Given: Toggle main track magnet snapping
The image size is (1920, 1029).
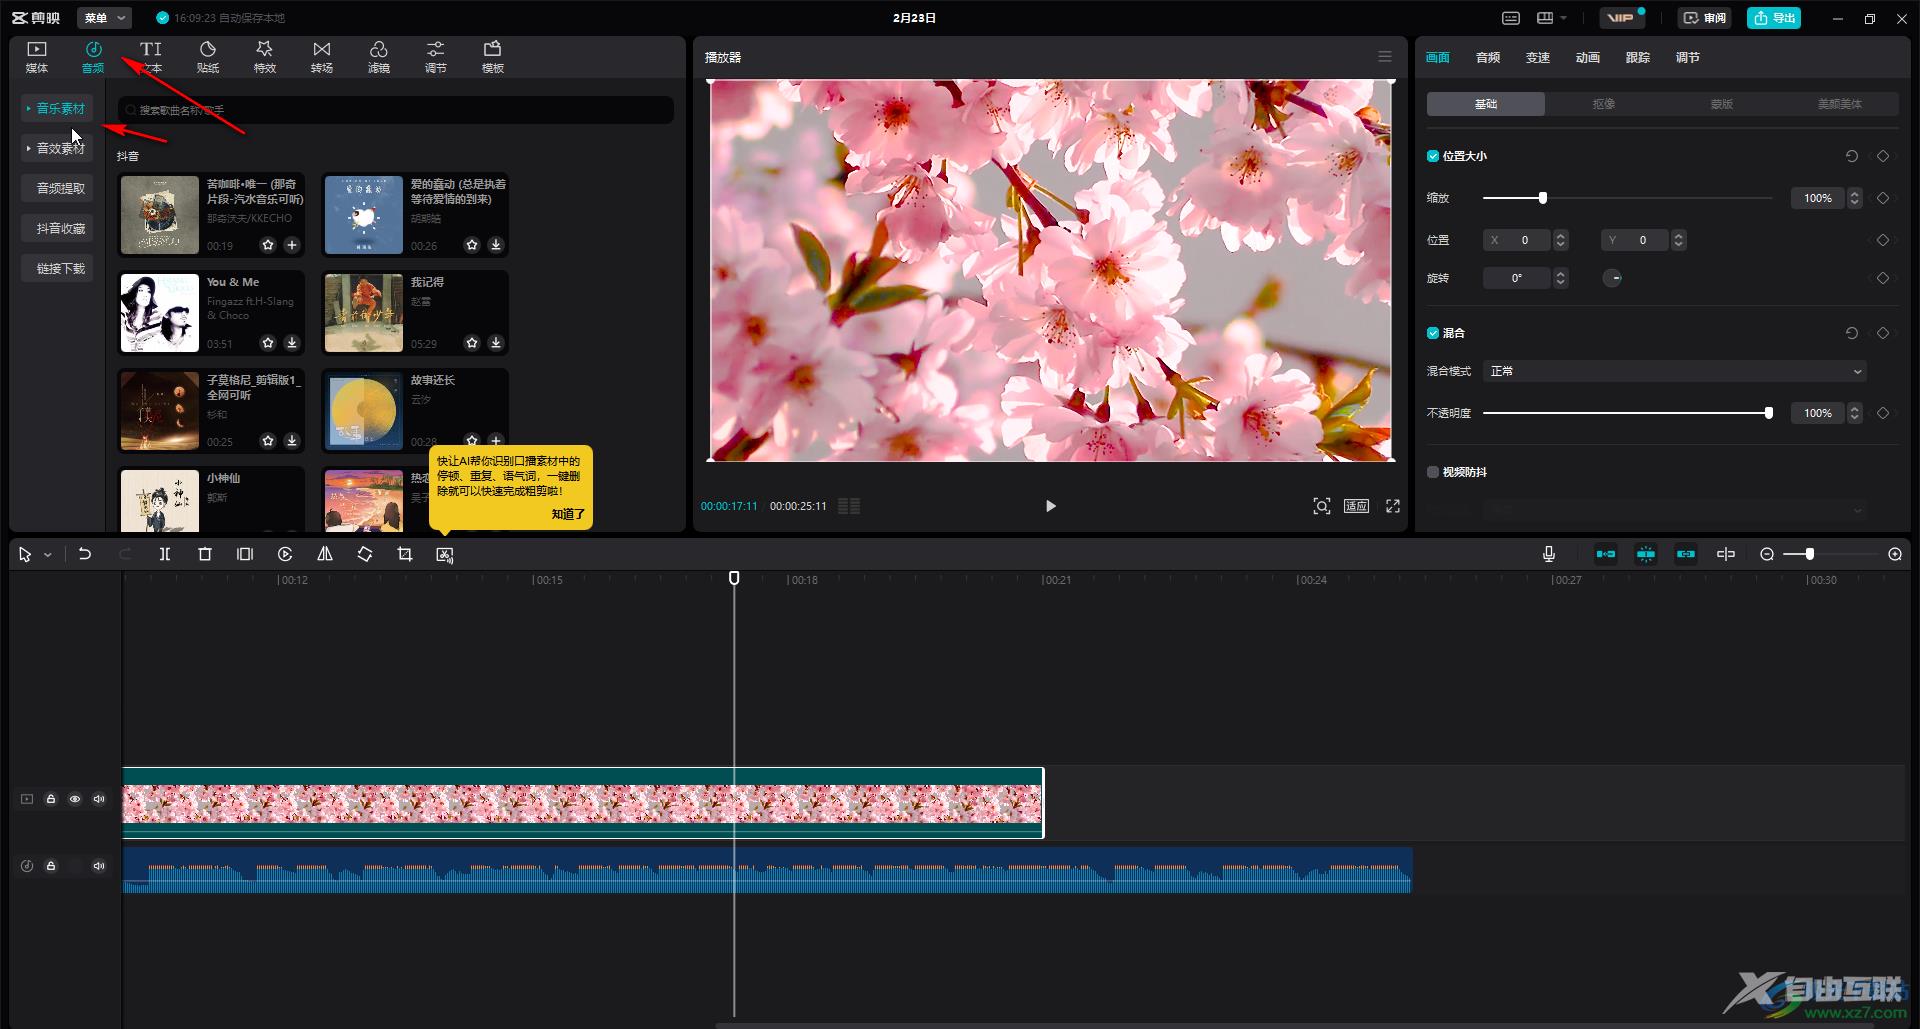Looking at the screenshot, I should point(1606,554).
